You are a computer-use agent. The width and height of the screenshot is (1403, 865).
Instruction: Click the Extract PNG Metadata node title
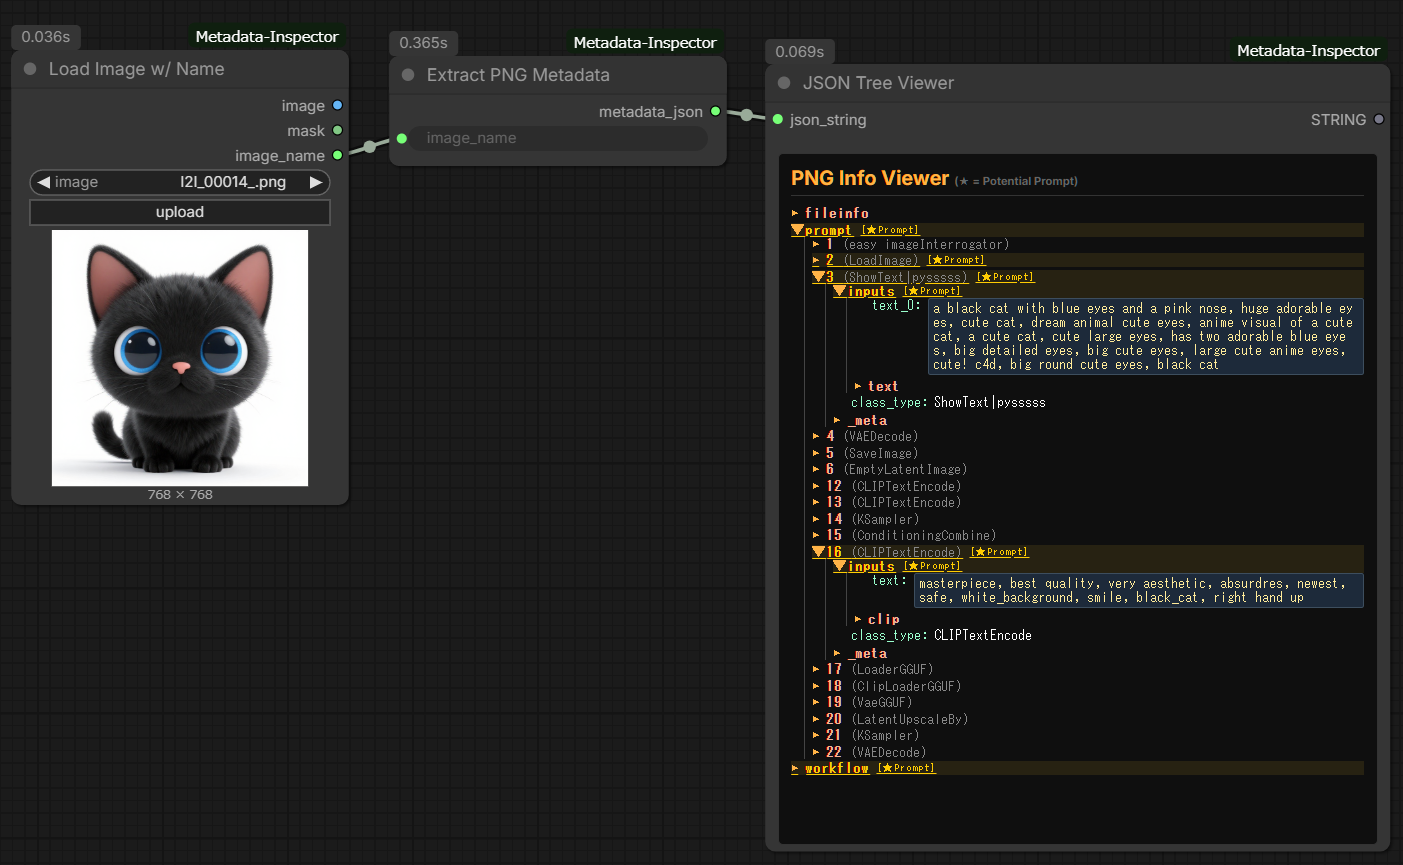(518, 75)
